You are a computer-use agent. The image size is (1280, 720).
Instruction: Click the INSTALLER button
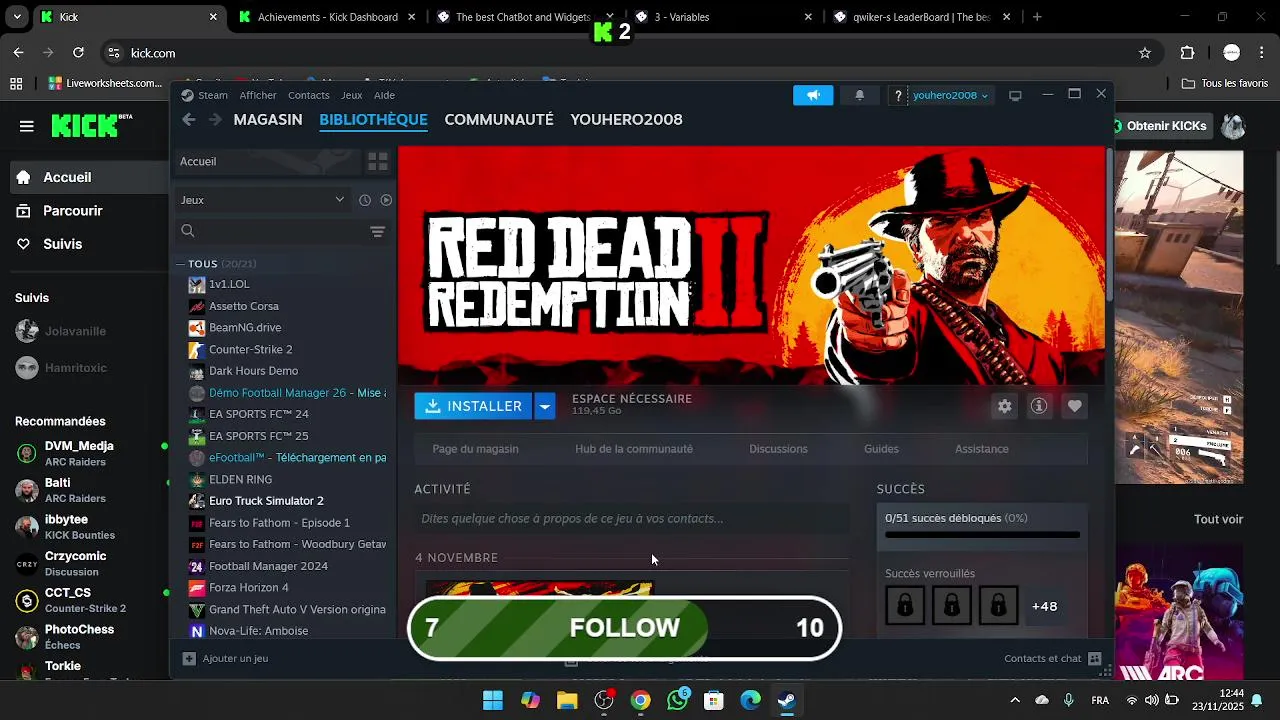pos(474,406)
